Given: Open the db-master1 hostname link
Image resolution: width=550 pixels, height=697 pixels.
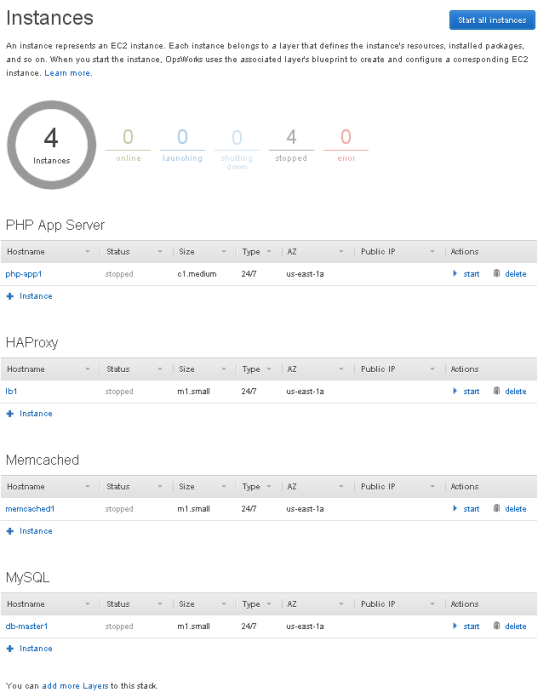Looking at the screenshot, I should pyautogui.click(x=27, y=626).
